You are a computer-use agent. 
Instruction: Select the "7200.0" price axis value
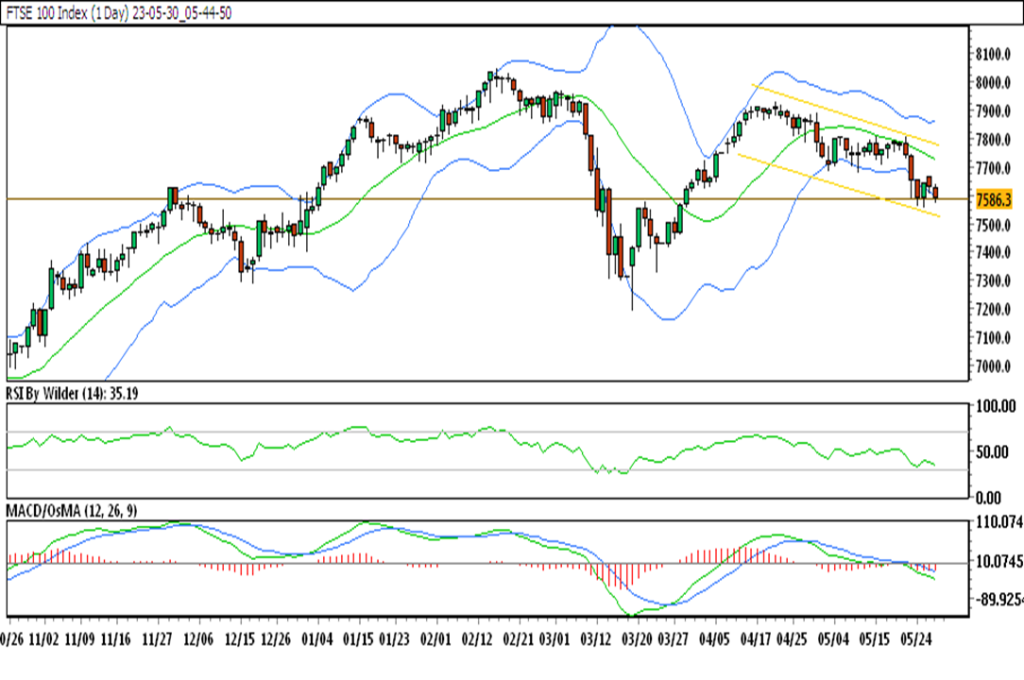(x=993, y=310)
